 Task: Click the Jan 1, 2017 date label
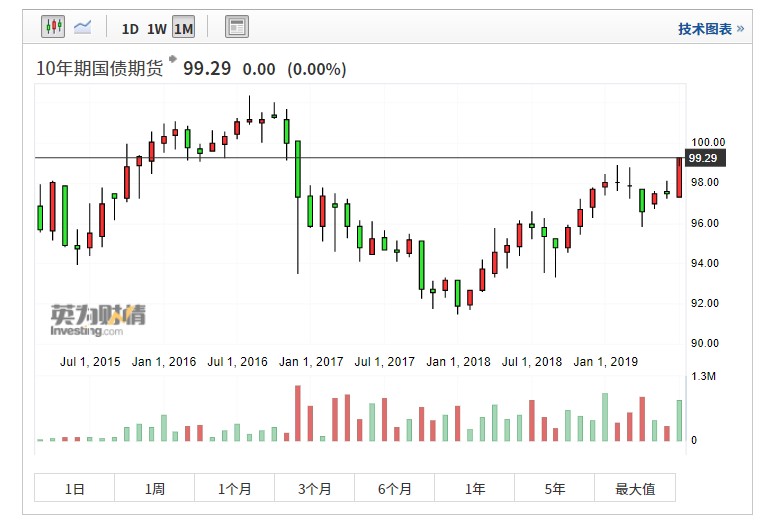point(311,362)
